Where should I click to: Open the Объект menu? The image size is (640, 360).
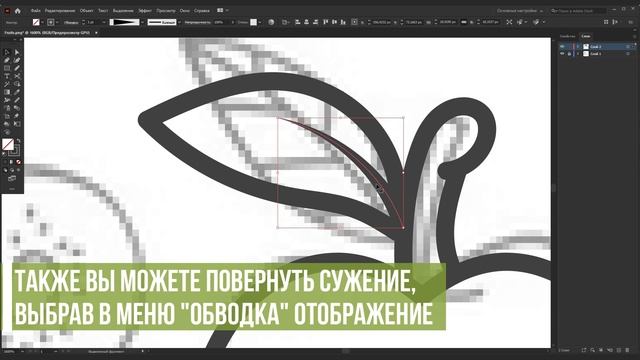pos(87,11)
